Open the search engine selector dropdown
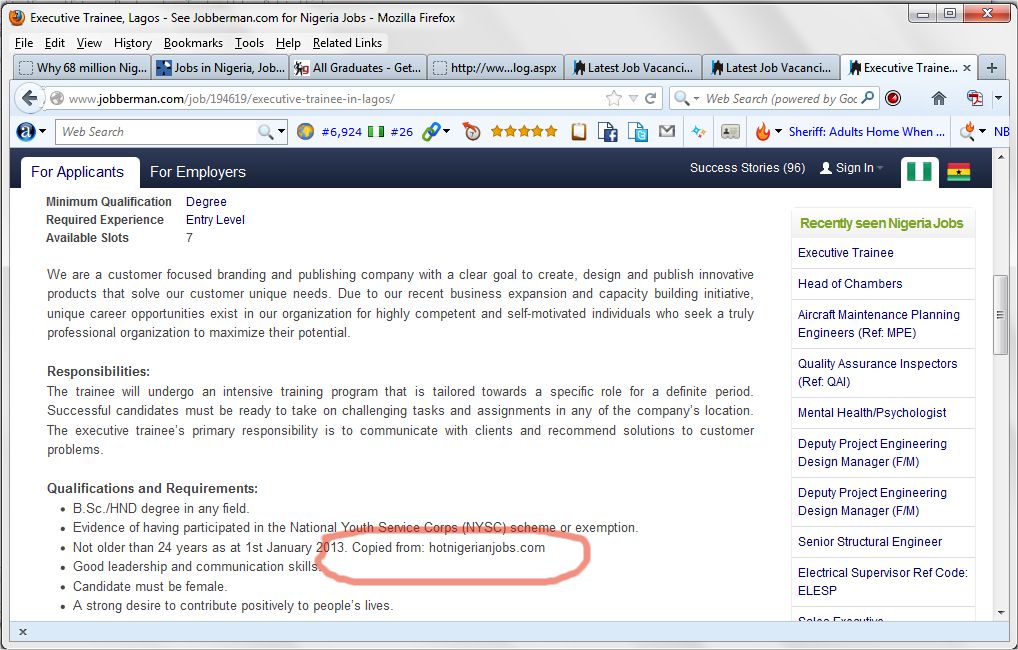This screenshot has height=650, width=1018. (x=685, y=99)
